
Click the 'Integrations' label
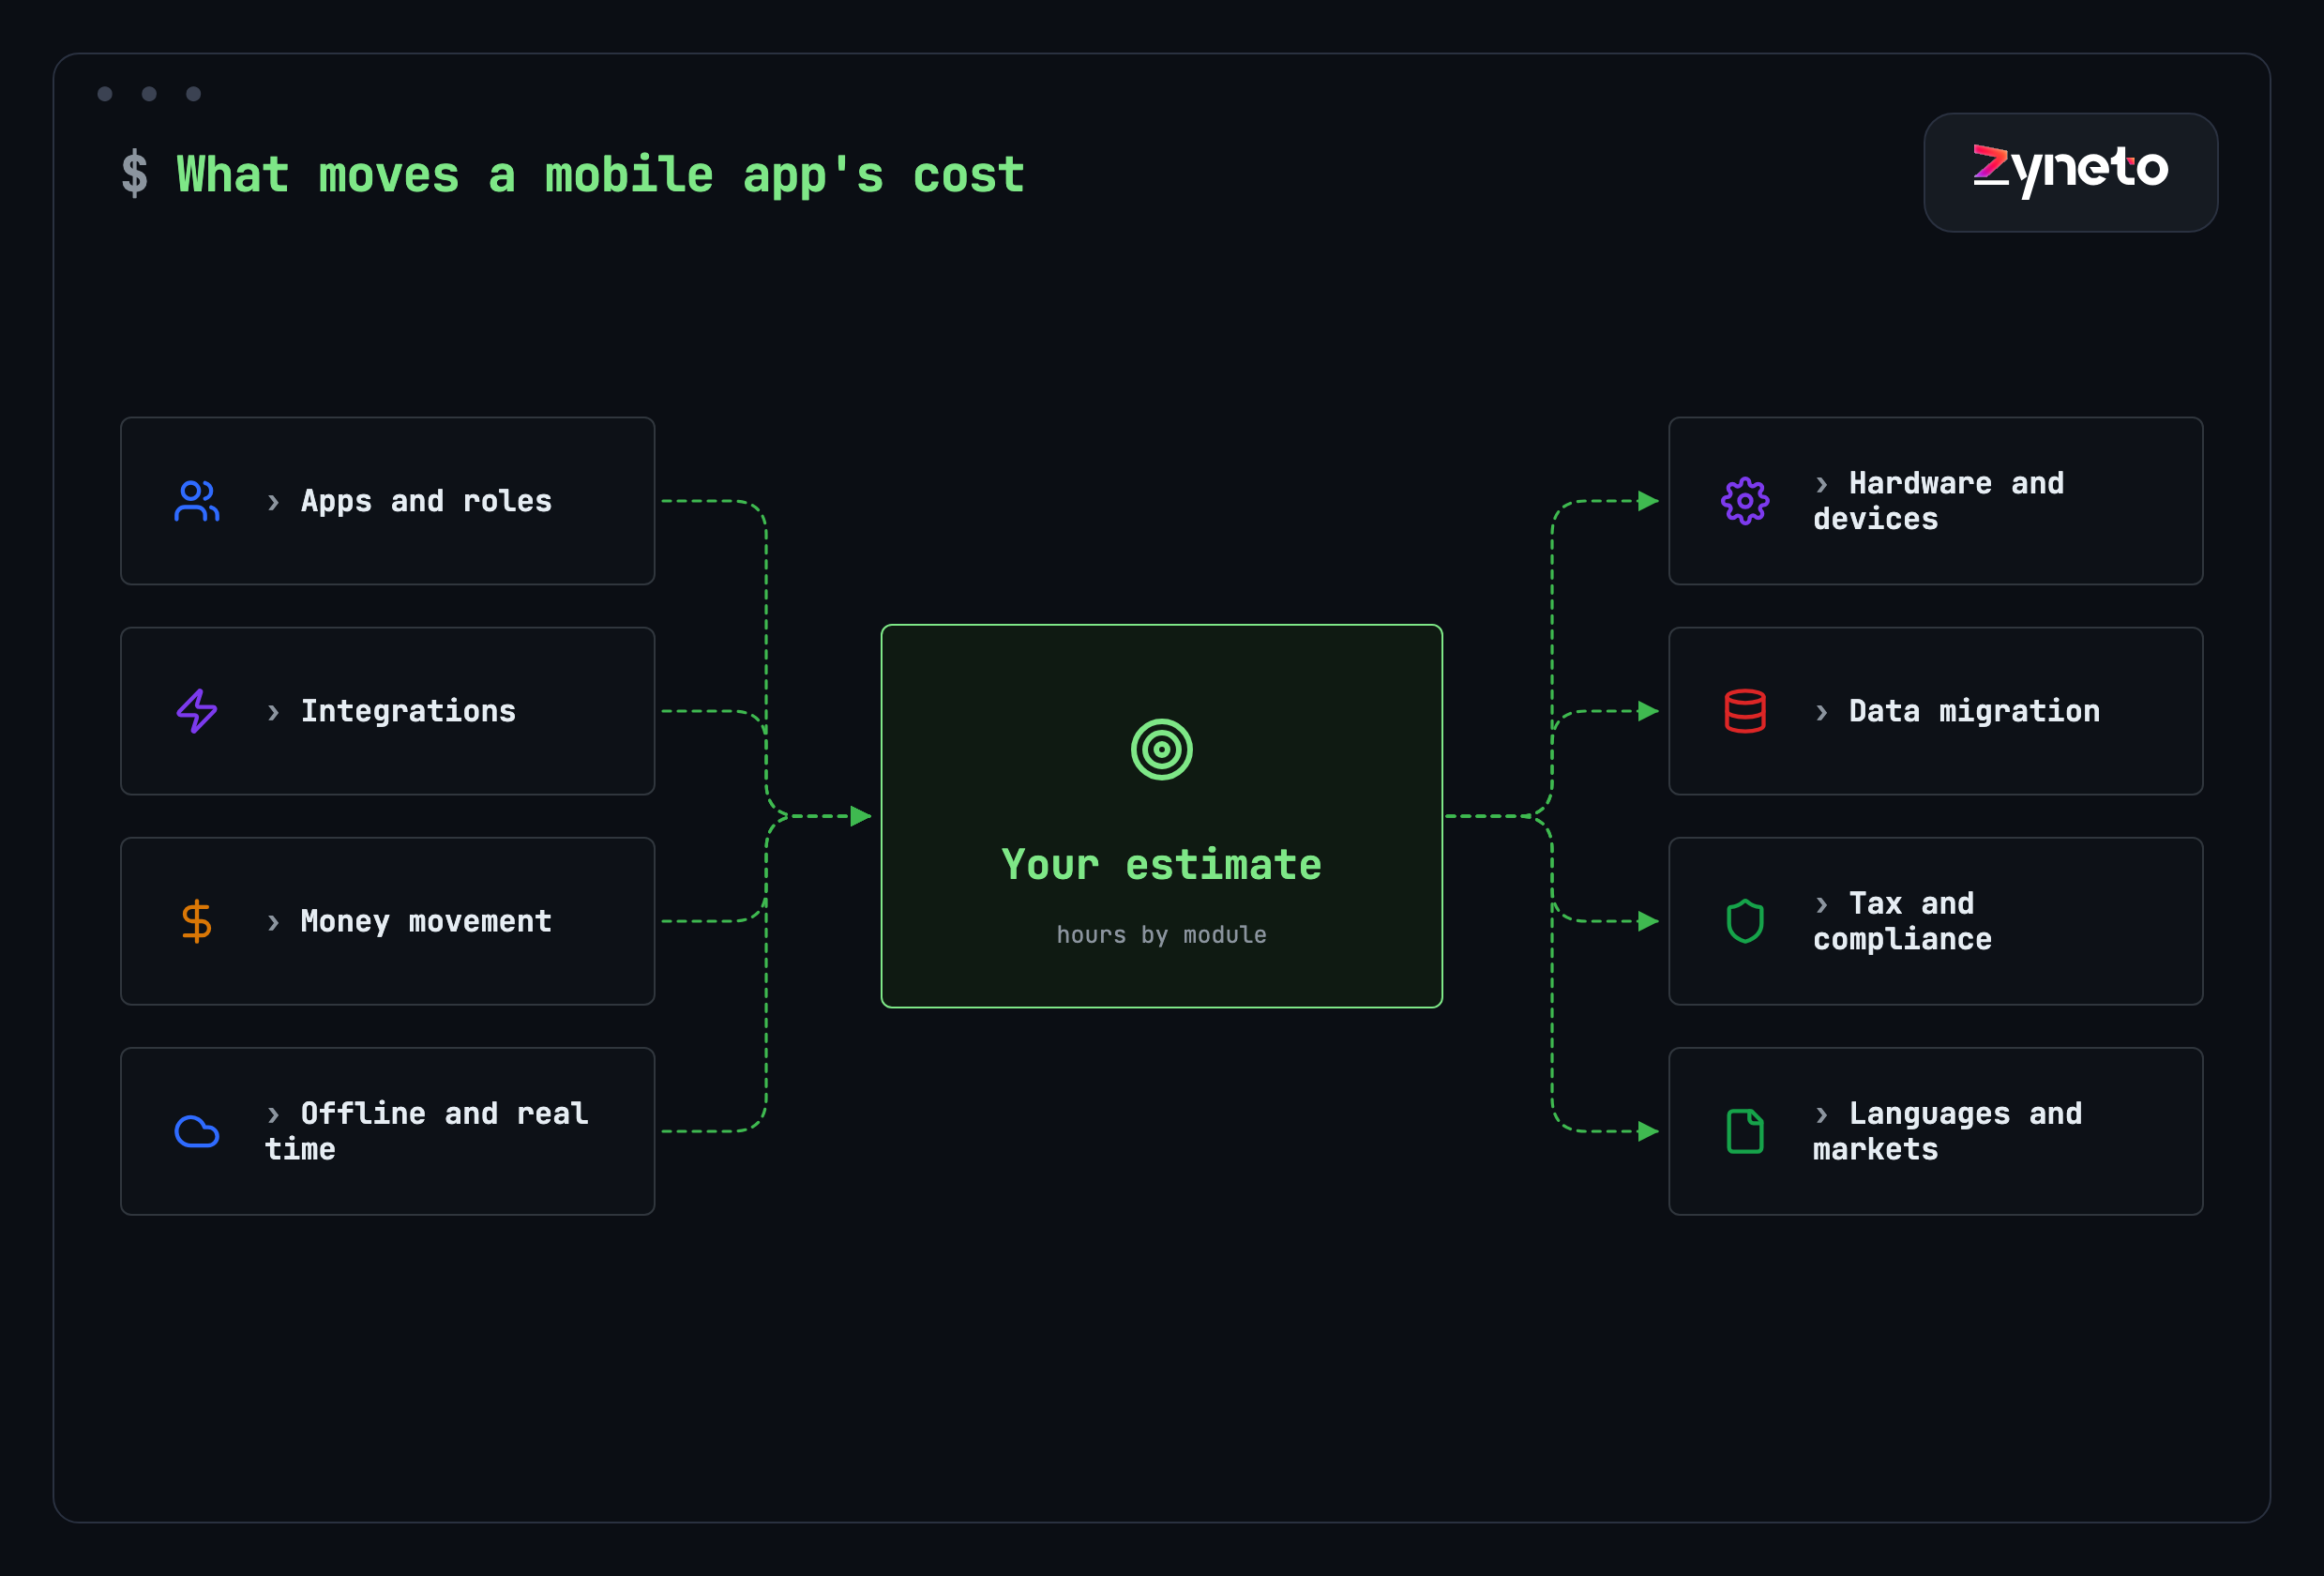(x=408, y=711)
